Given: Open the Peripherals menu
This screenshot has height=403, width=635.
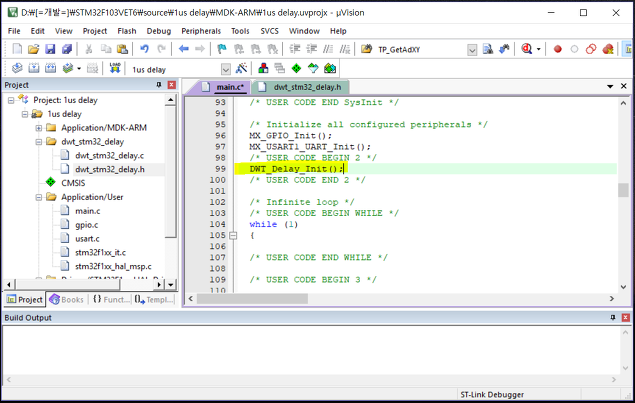Looking at the screenshot, I should coord(201,31).
